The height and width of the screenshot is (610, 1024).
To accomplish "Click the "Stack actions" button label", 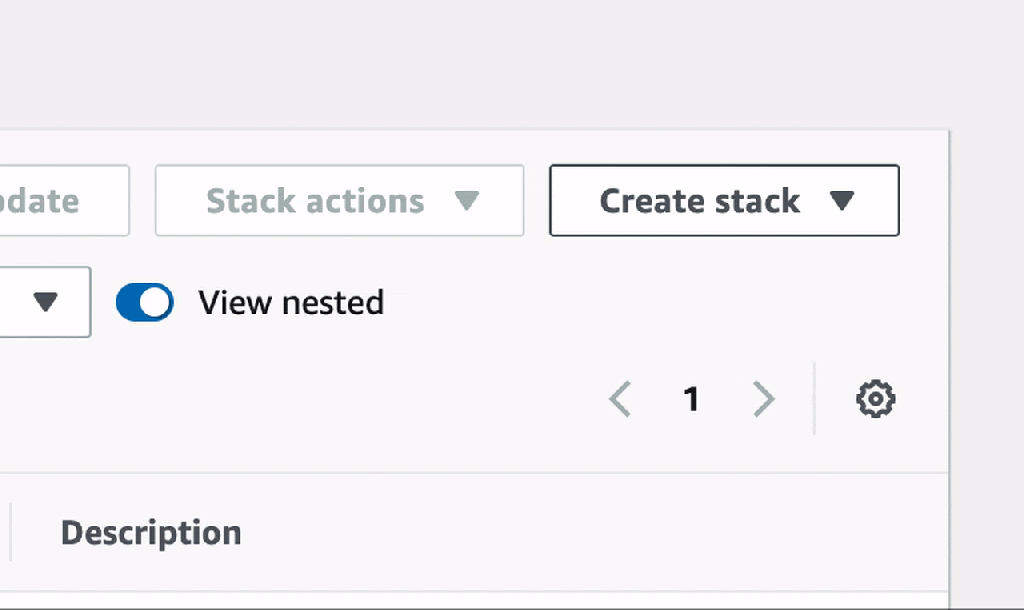I will [x=315, y=201].
